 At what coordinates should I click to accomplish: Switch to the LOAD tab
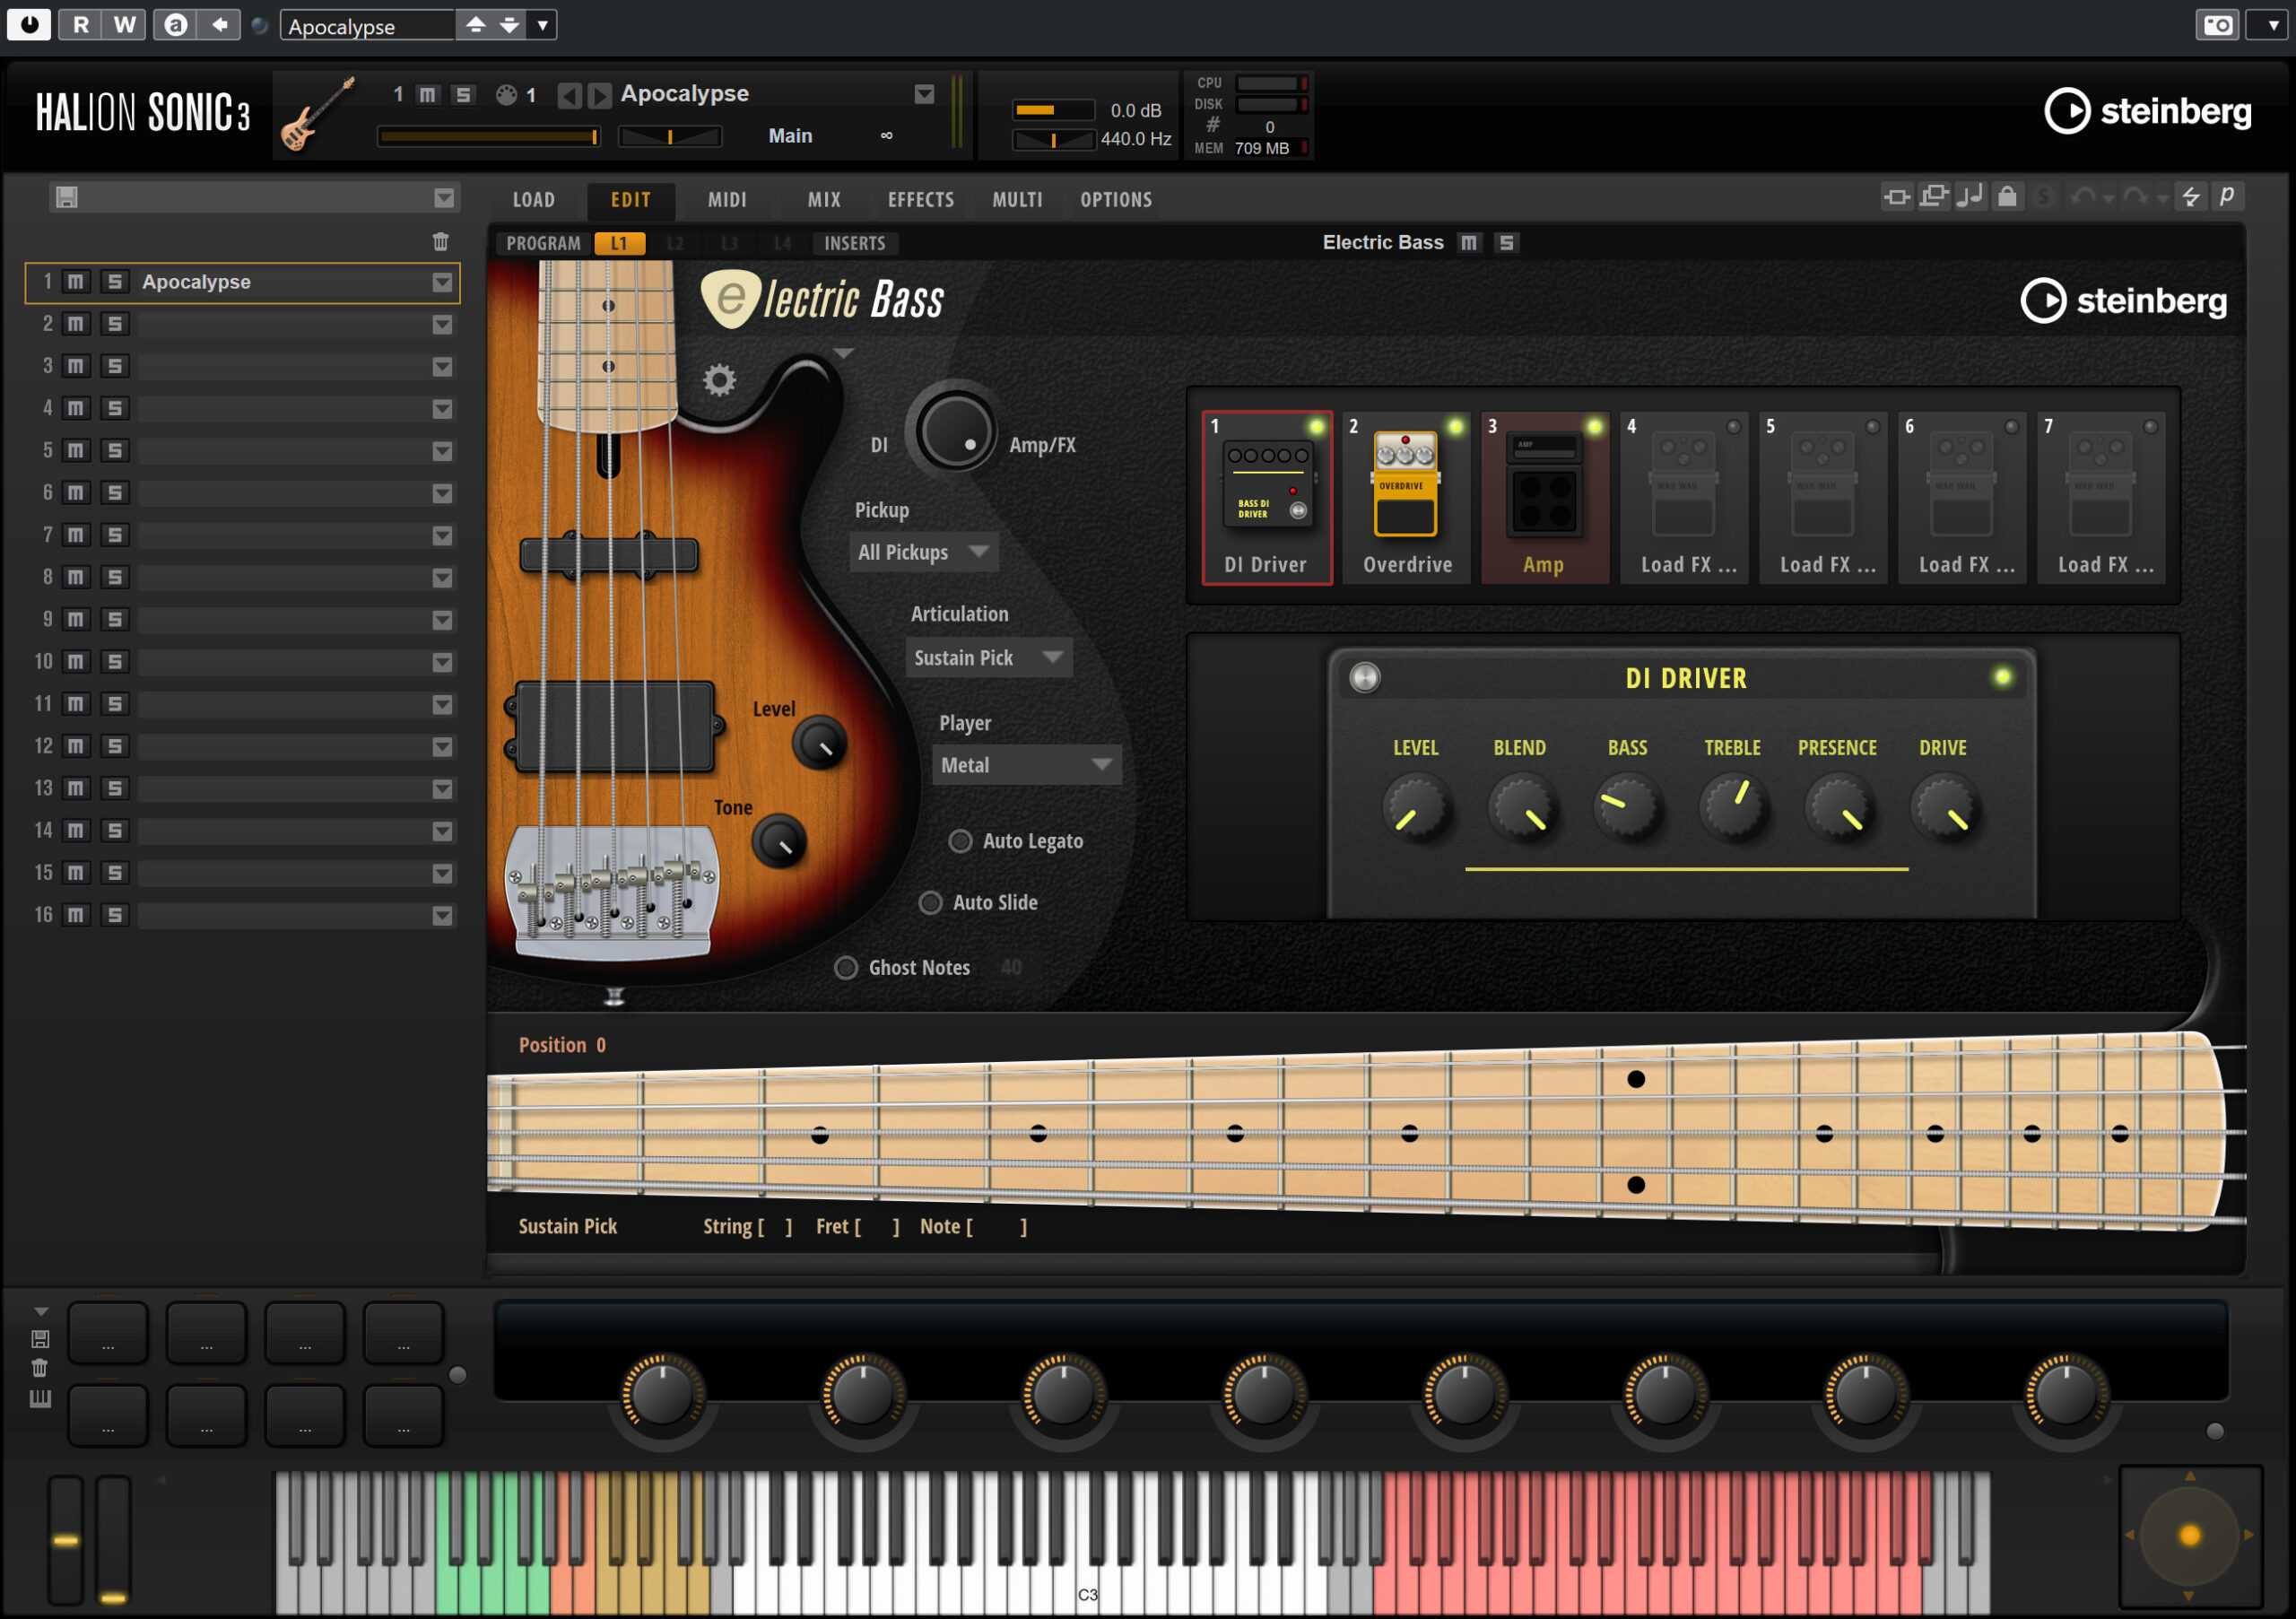tap(534, 199)
